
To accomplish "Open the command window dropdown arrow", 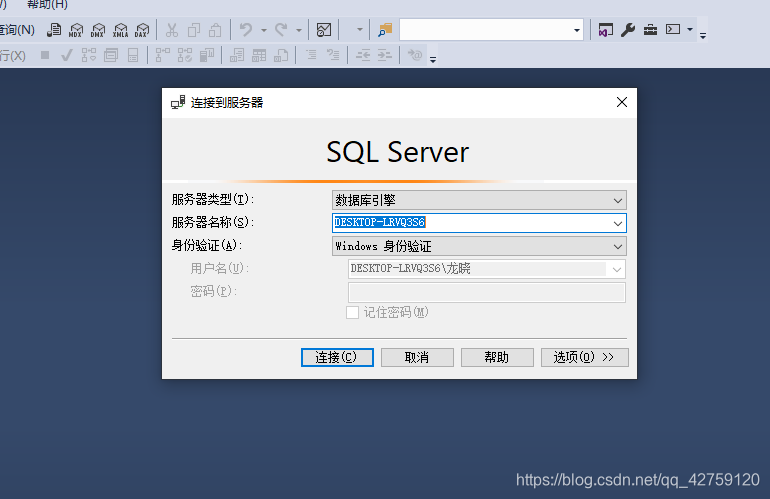I will [x=689, y=29].
